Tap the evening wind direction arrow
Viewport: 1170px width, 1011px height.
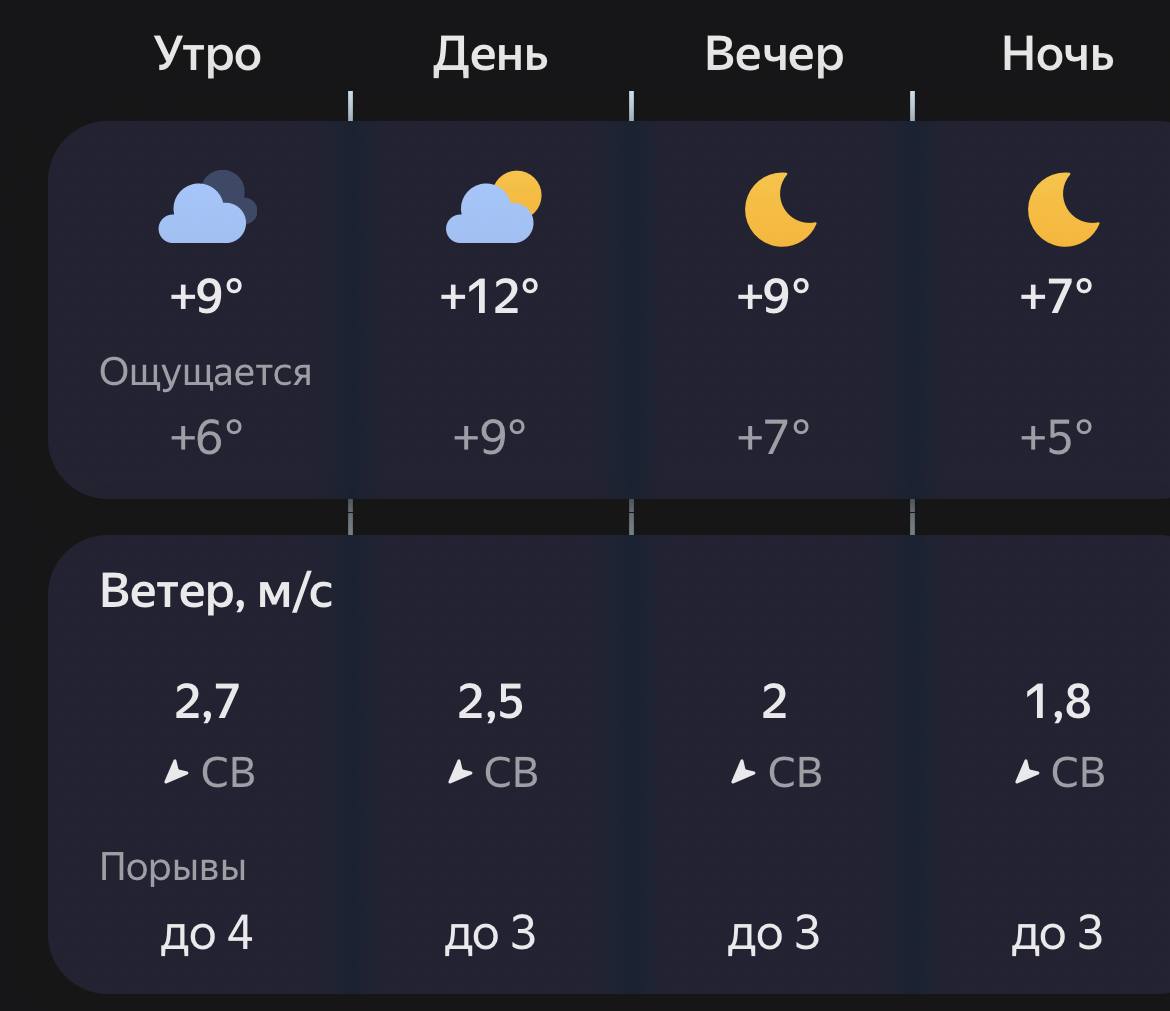(743, 772)
